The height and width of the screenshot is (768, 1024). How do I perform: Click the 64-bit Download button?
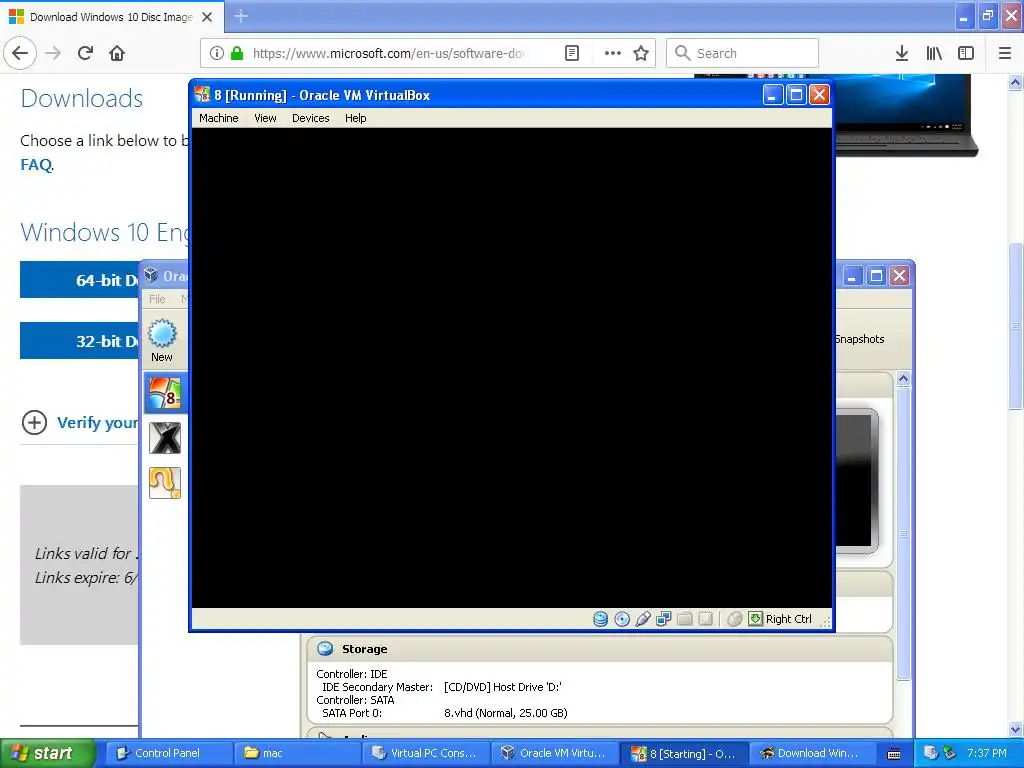79,280
